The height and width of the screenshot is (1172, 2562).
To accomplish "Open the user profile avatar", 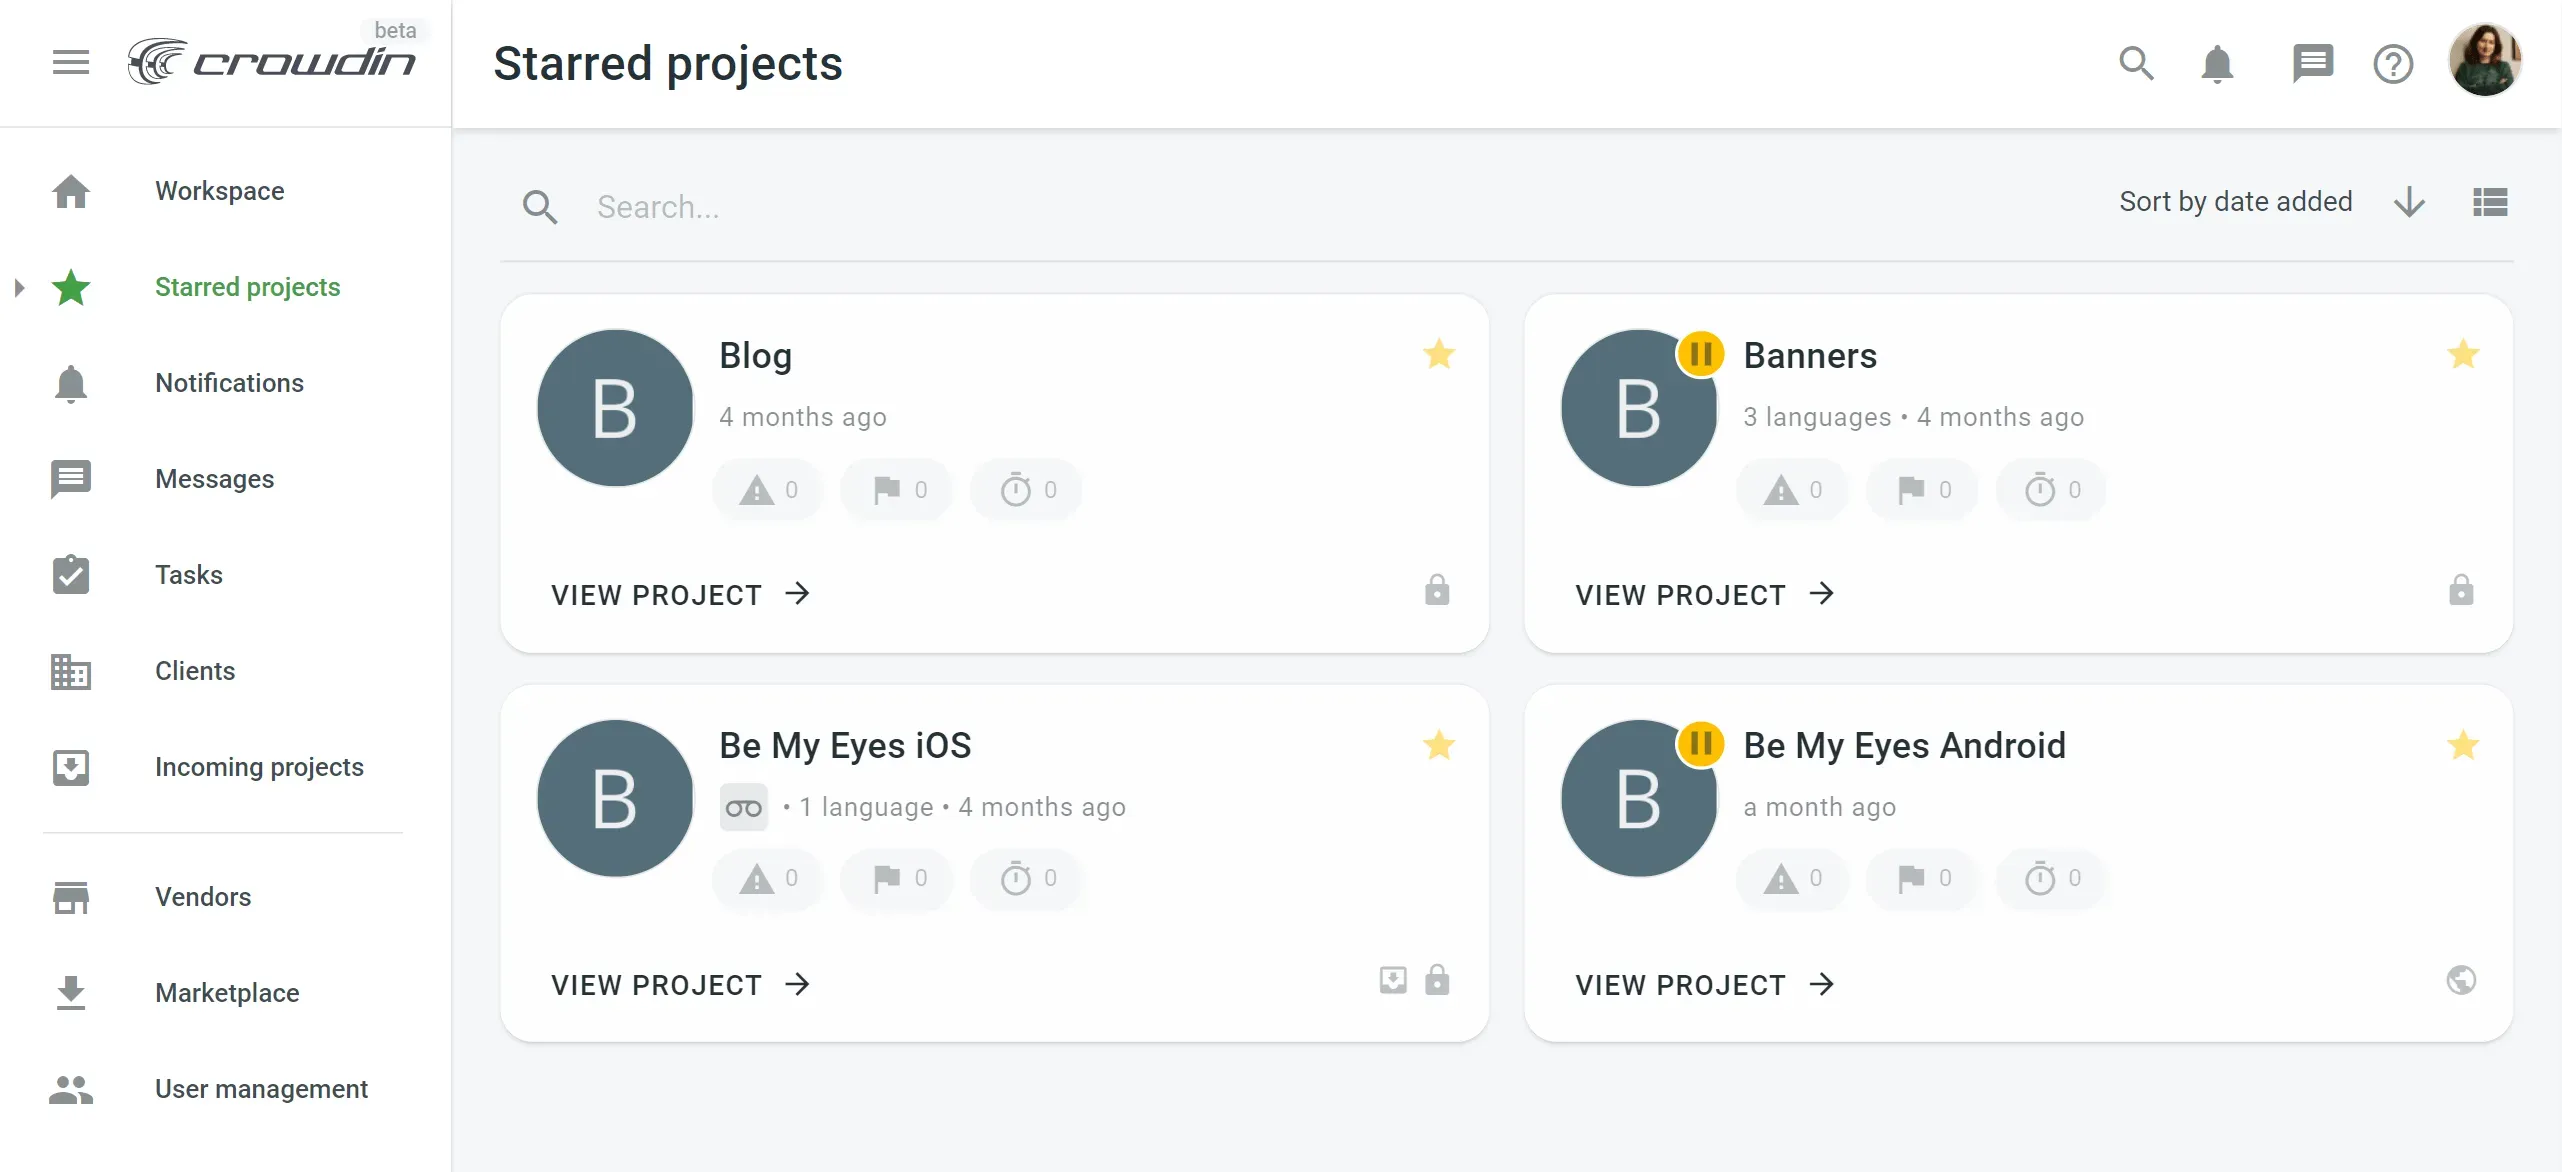I will 2484,62.
